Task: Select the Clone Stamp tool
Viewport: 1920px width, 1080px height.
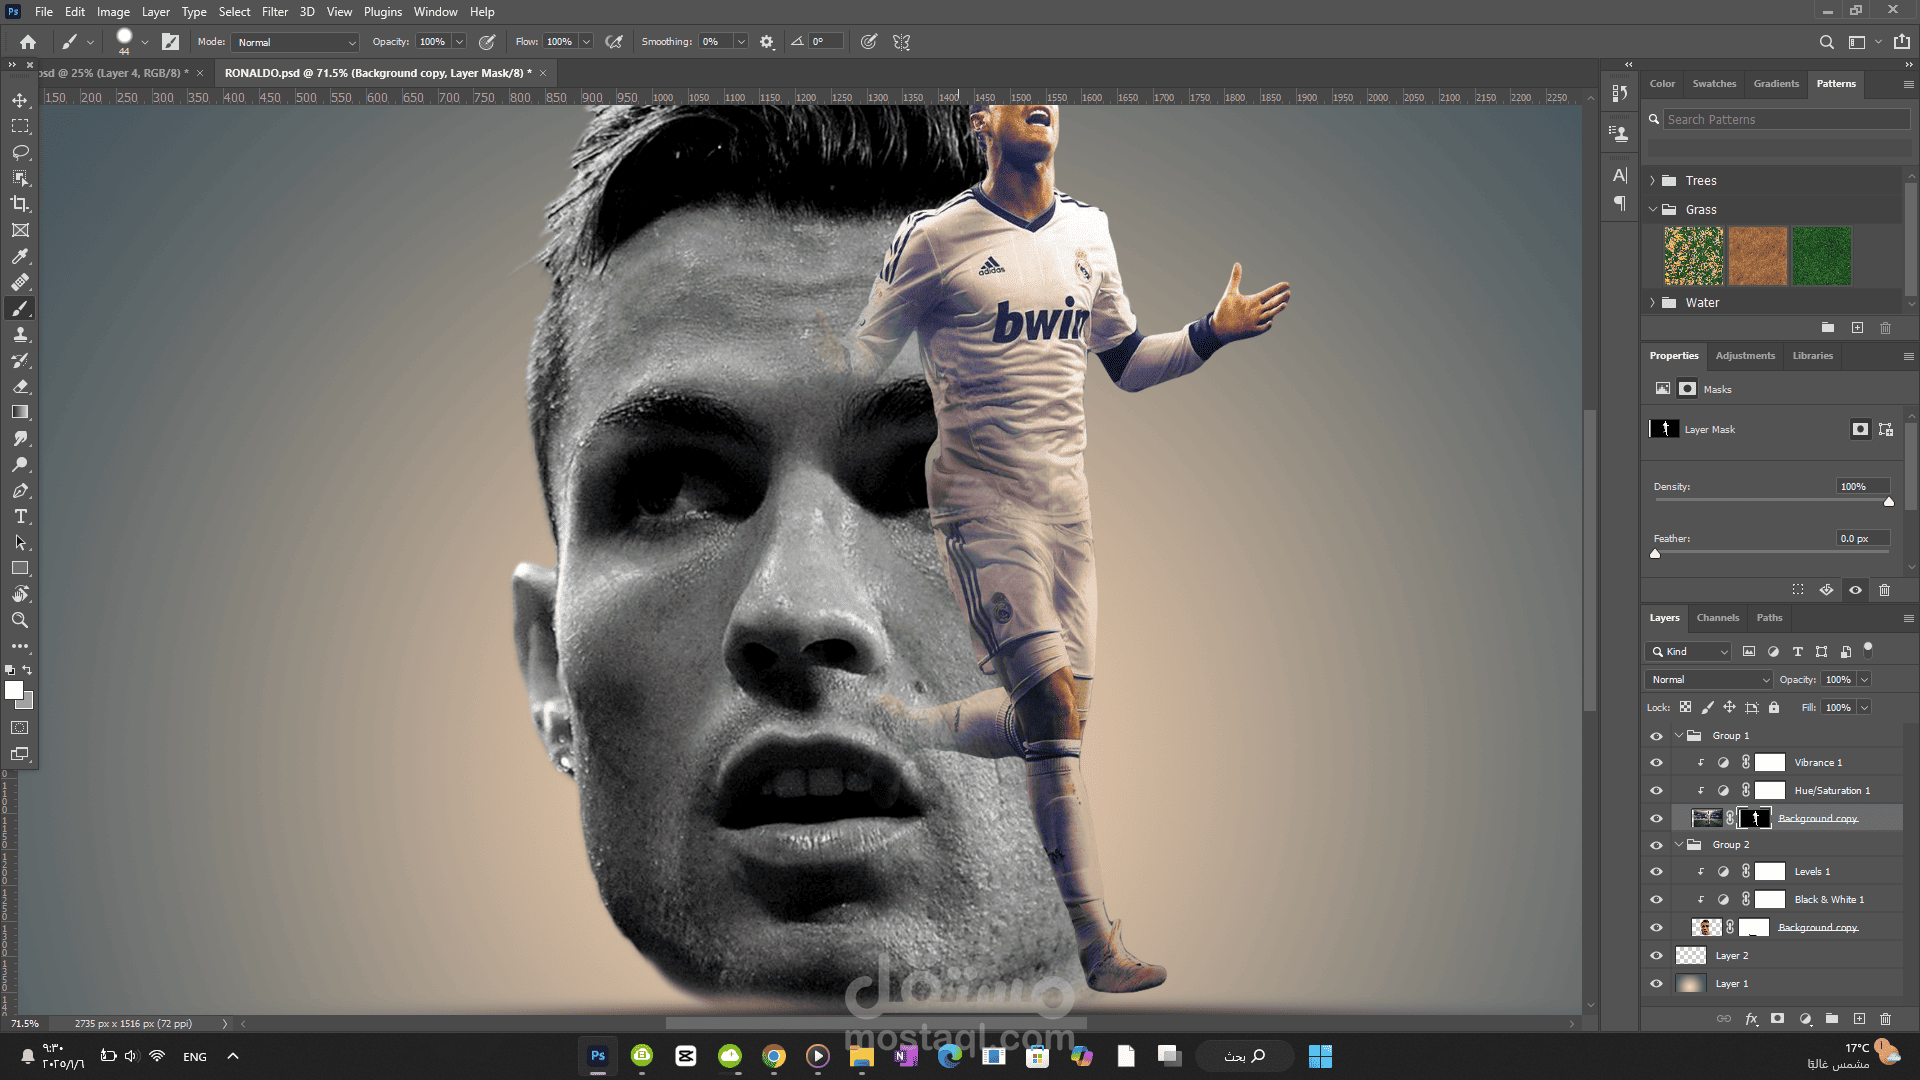Action: [20, 334]
